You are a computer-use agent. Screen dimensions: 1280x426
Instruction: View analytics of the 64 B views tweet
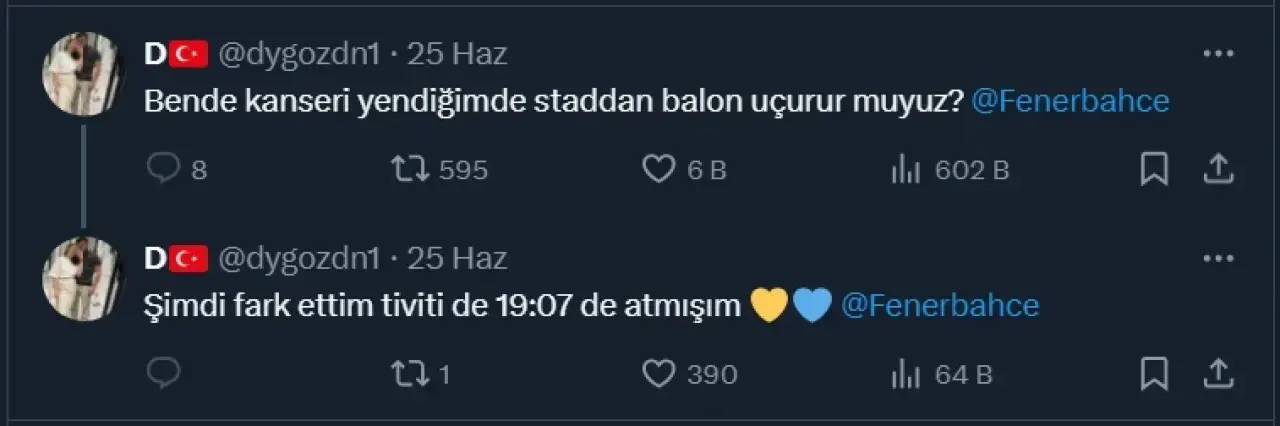click(x=905, y=374)
